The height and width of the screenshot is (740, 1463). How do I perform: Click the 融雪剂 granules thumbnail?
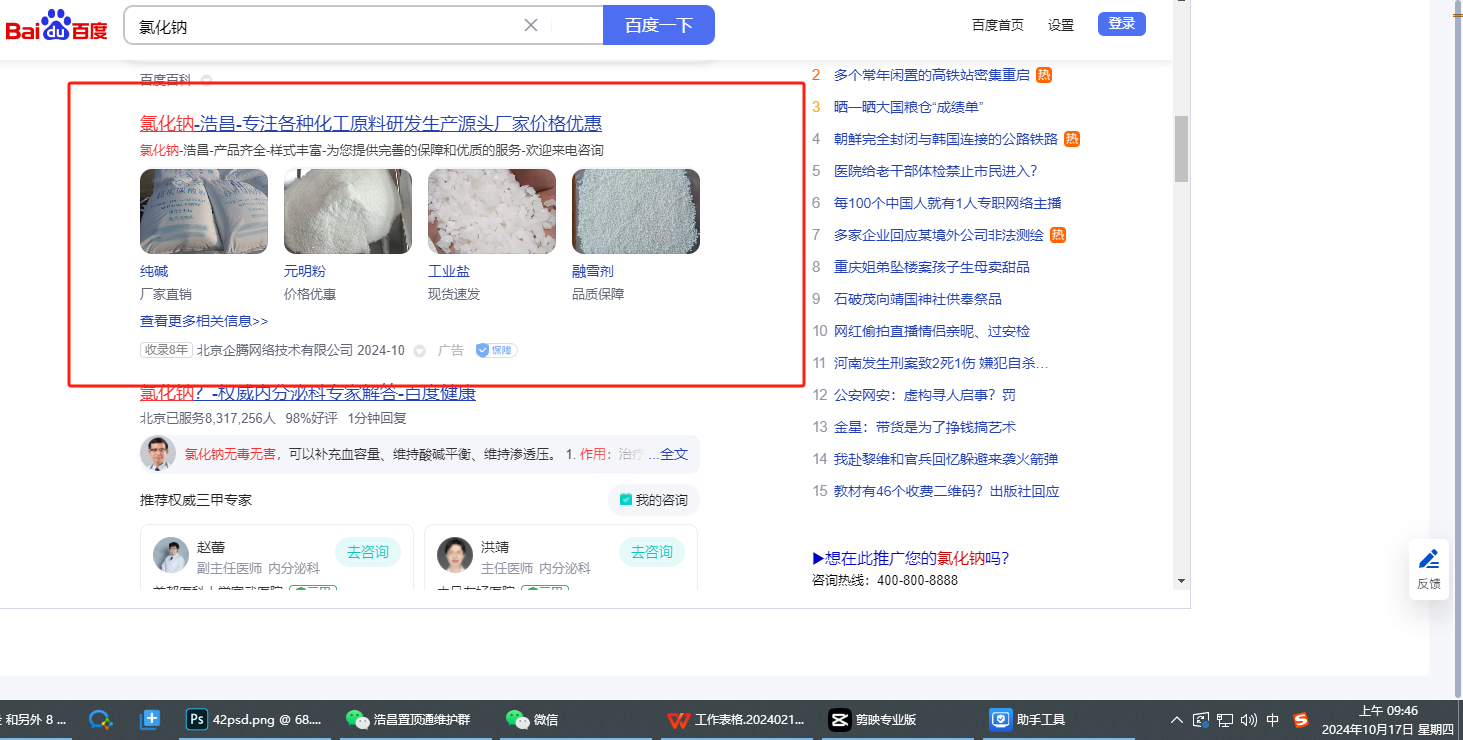636,211
